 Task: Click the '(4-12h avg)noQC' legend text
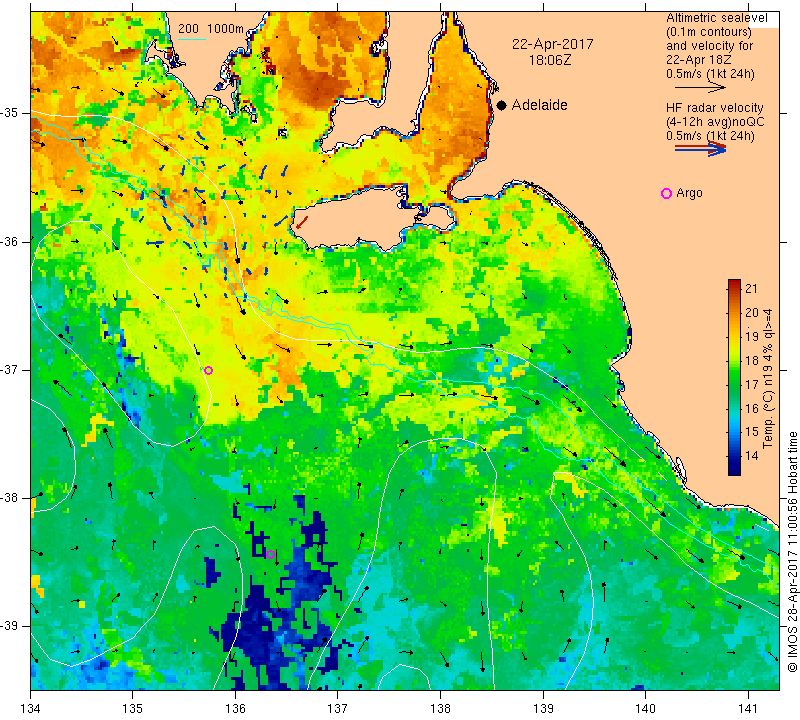[x=715, y=122]
